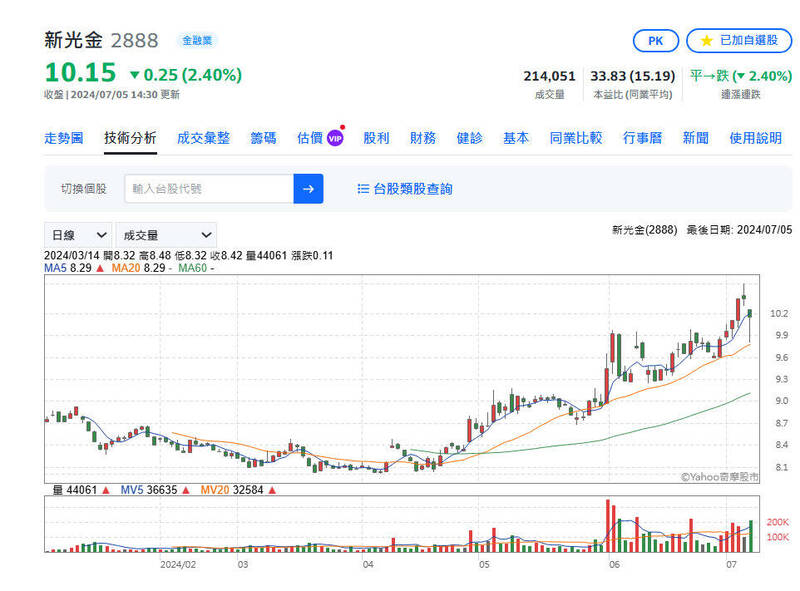Click the 輸入台股代號 input field
The image size is (800, 591).
click(x=210, y=188)
